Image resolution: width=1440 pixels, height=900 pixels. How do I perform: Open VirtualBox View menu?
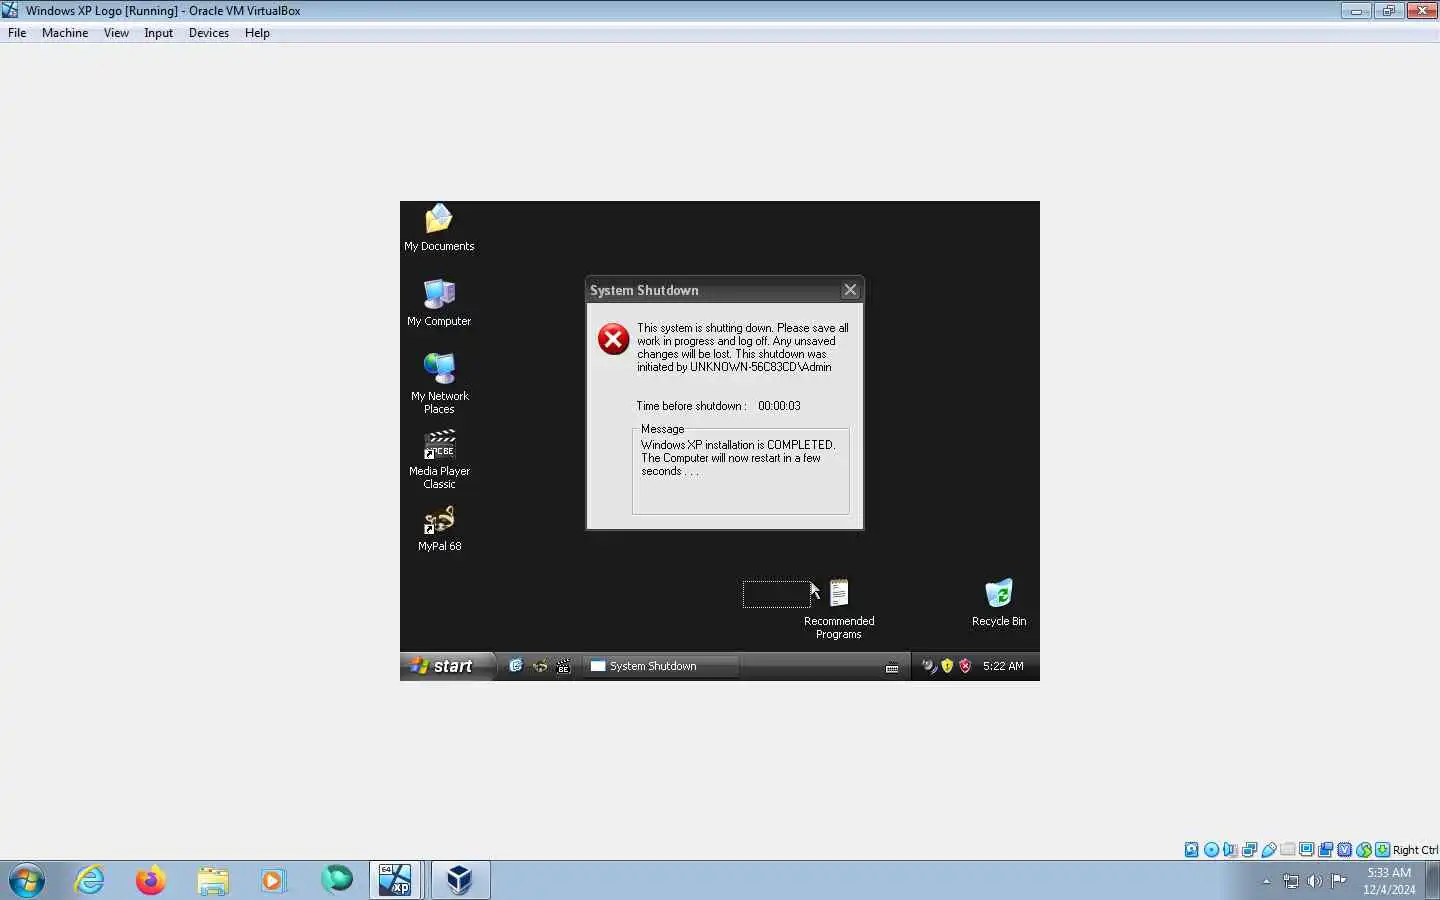[116, 33]
